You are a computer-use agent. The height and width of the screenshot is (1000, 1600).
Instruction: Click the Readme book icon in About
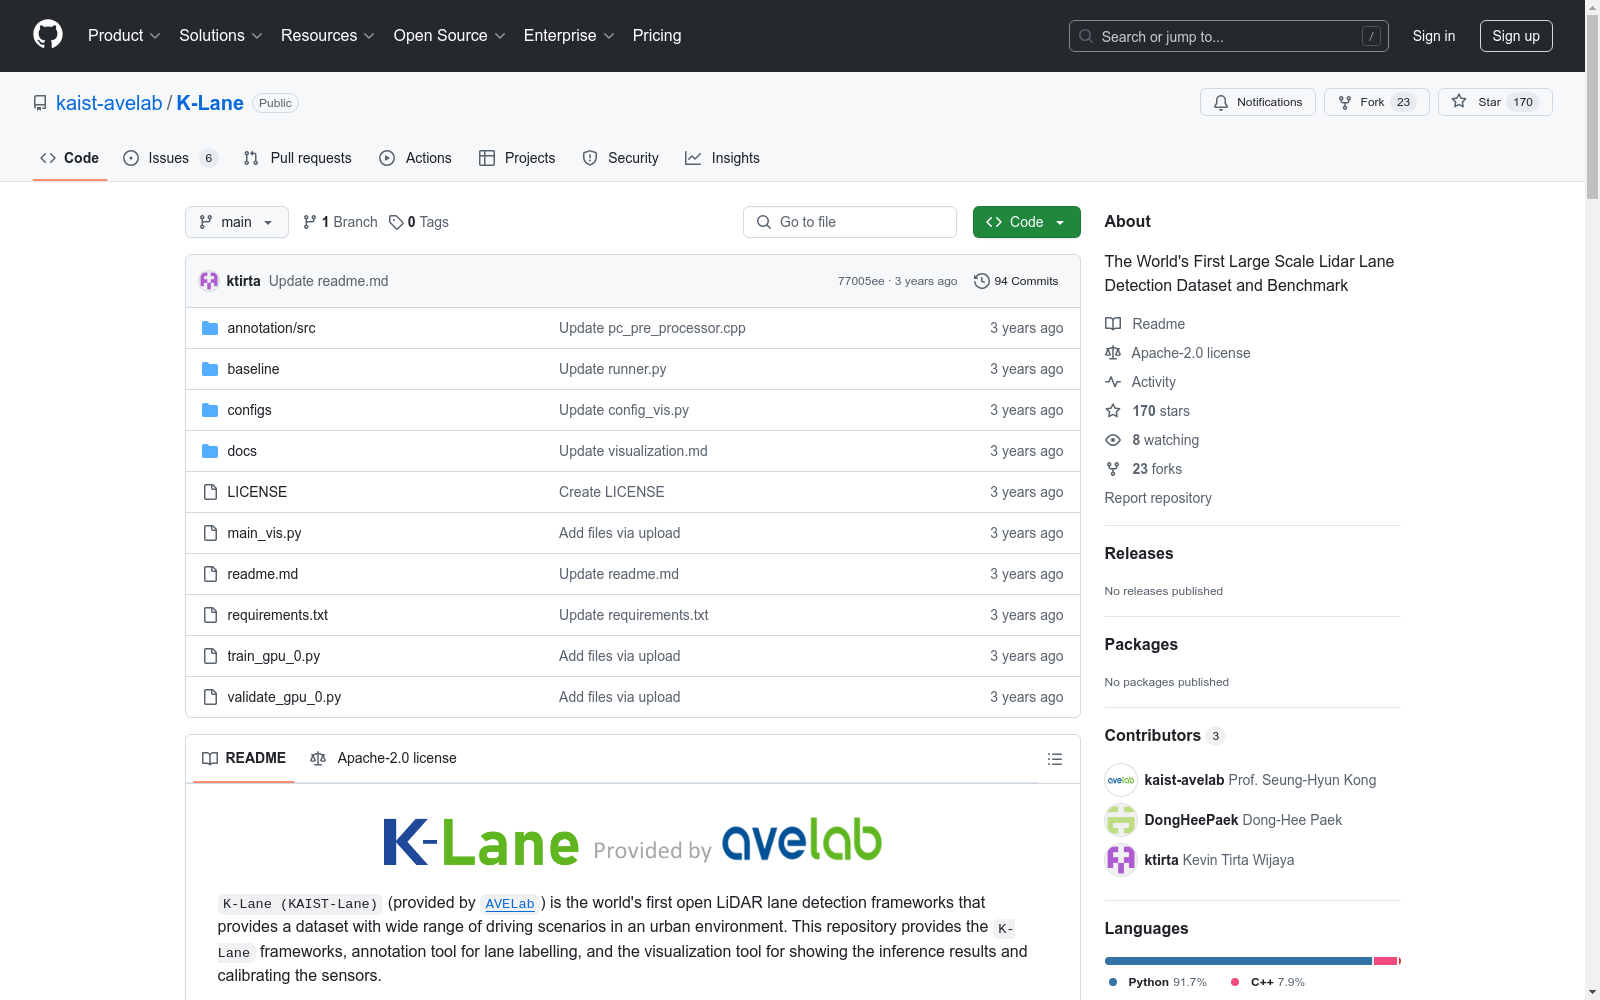coord(1113,324)
